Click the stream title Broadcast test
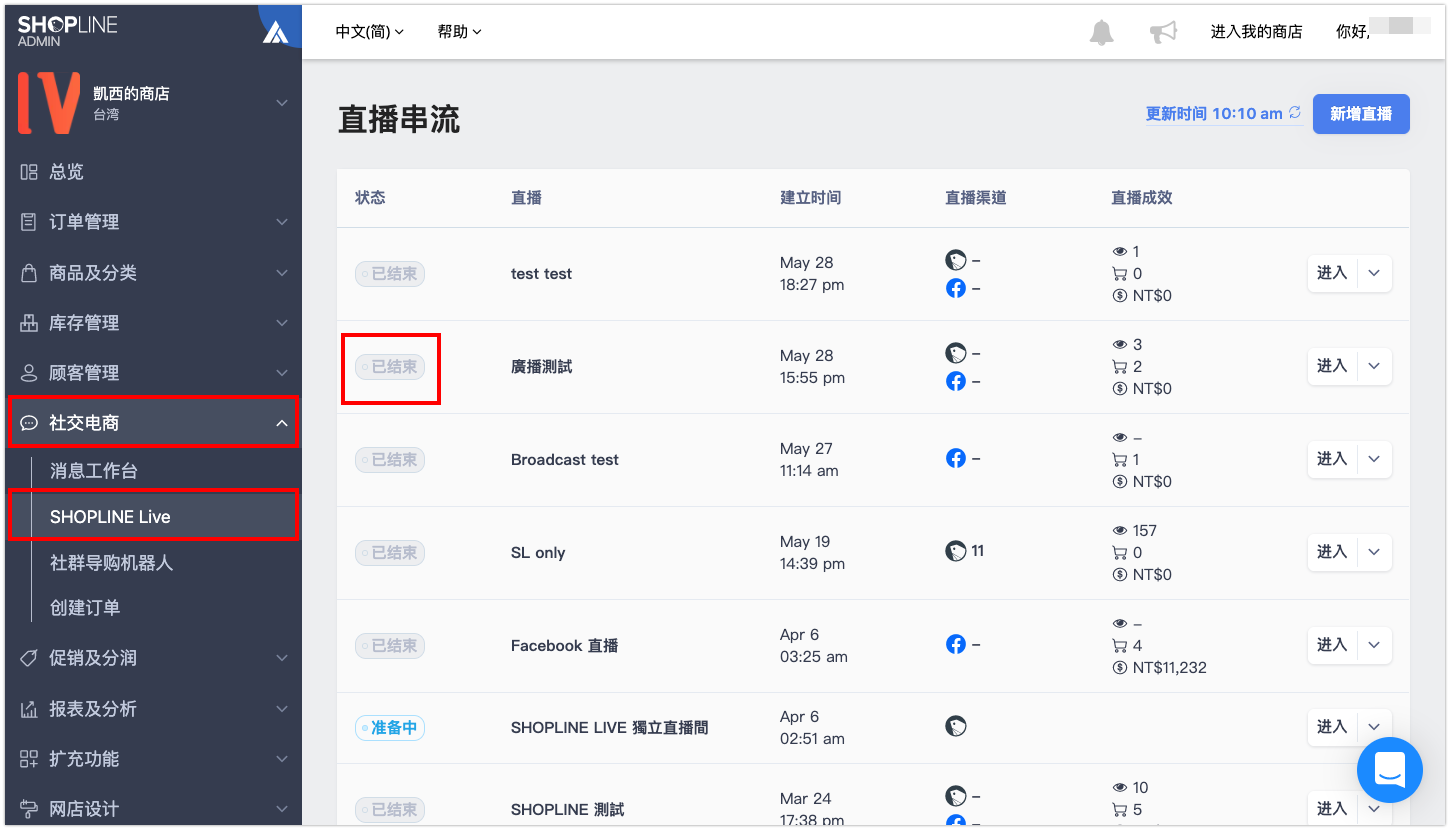The width and height of the screenshot is (1450, 830). coord(565,460)
